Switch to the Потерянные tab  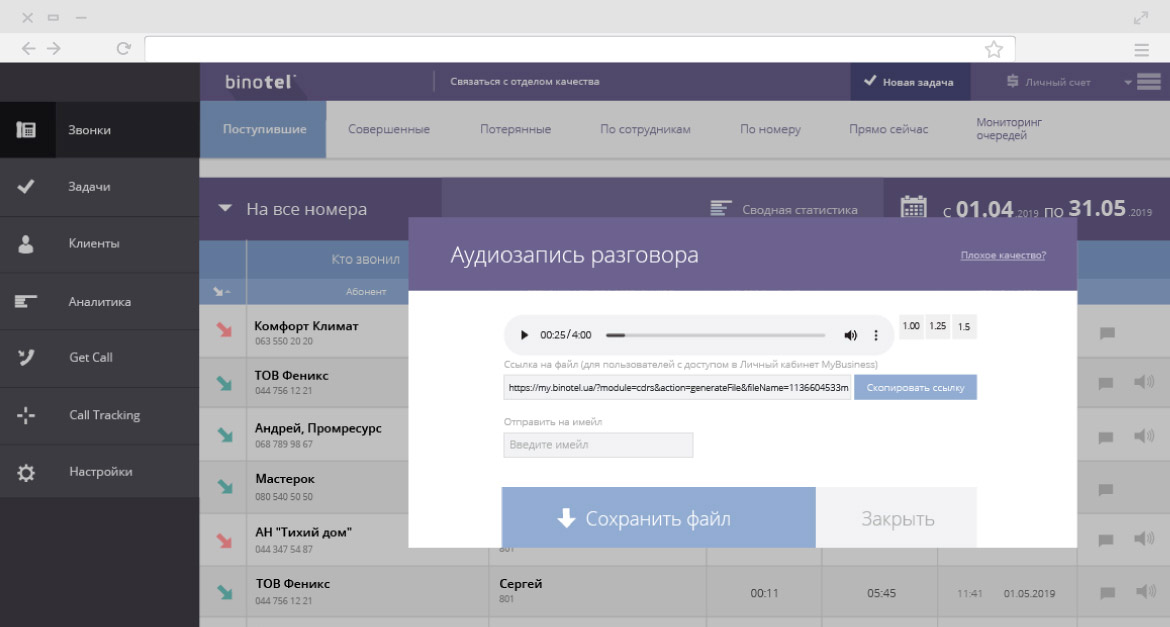click(x=515, y=129)
